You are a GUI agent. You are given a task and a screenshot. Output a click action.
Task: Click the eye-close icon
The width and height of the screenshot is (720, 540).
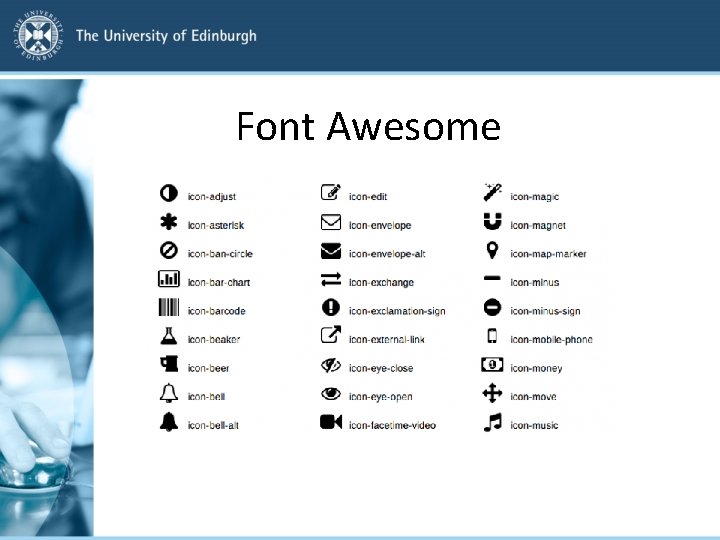click(x=331, y=366)
